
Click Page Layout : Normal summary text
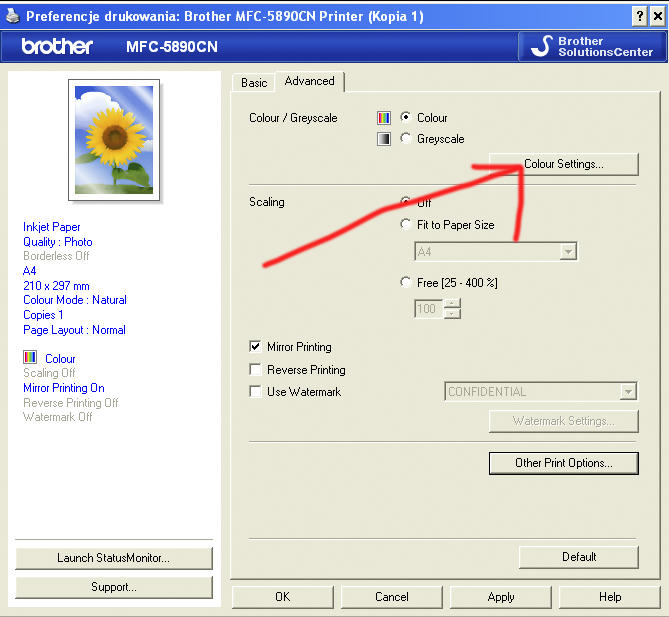[74, 330]
